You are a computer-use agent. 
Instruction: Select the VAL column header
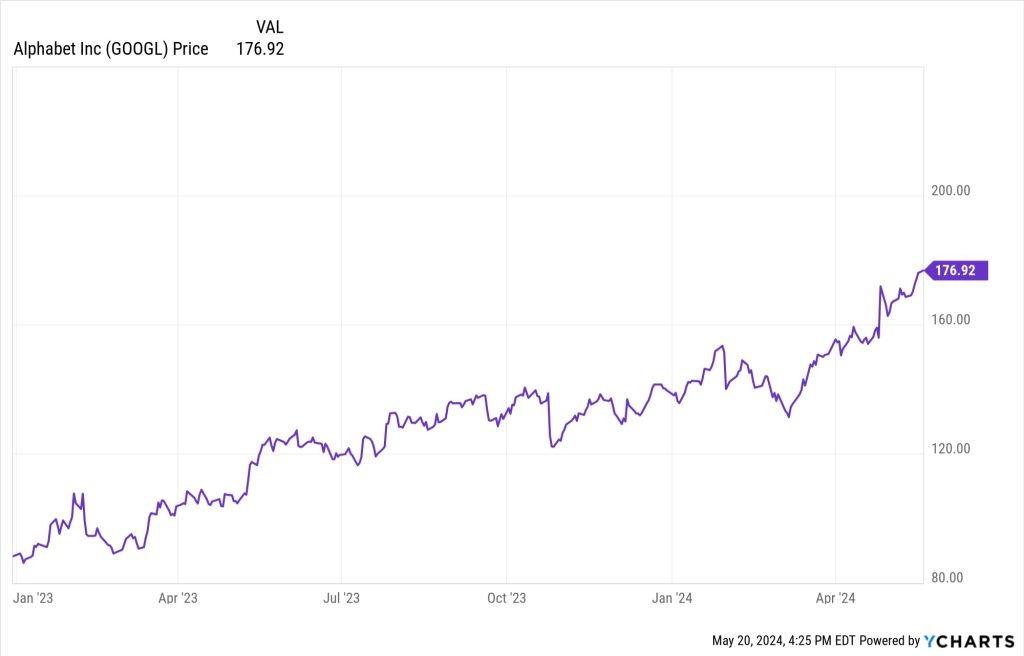[x=269, y=27]
